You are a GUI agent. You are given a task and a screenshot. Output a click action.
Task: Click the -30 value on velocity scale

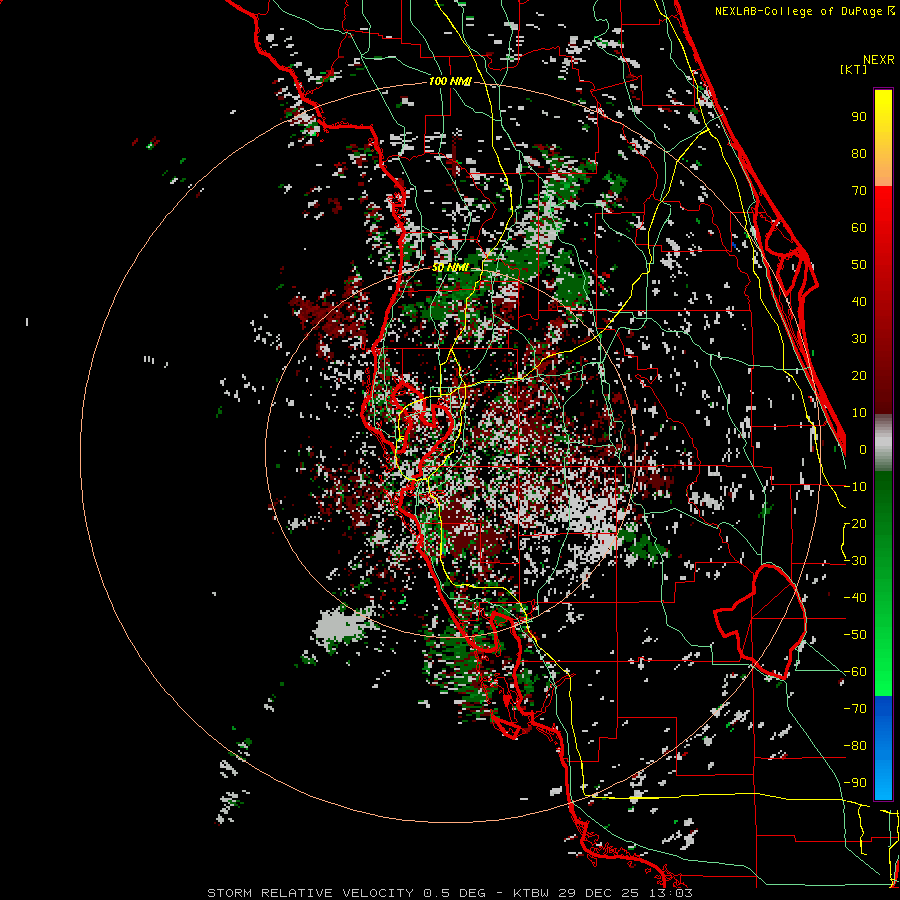point(855,561)
